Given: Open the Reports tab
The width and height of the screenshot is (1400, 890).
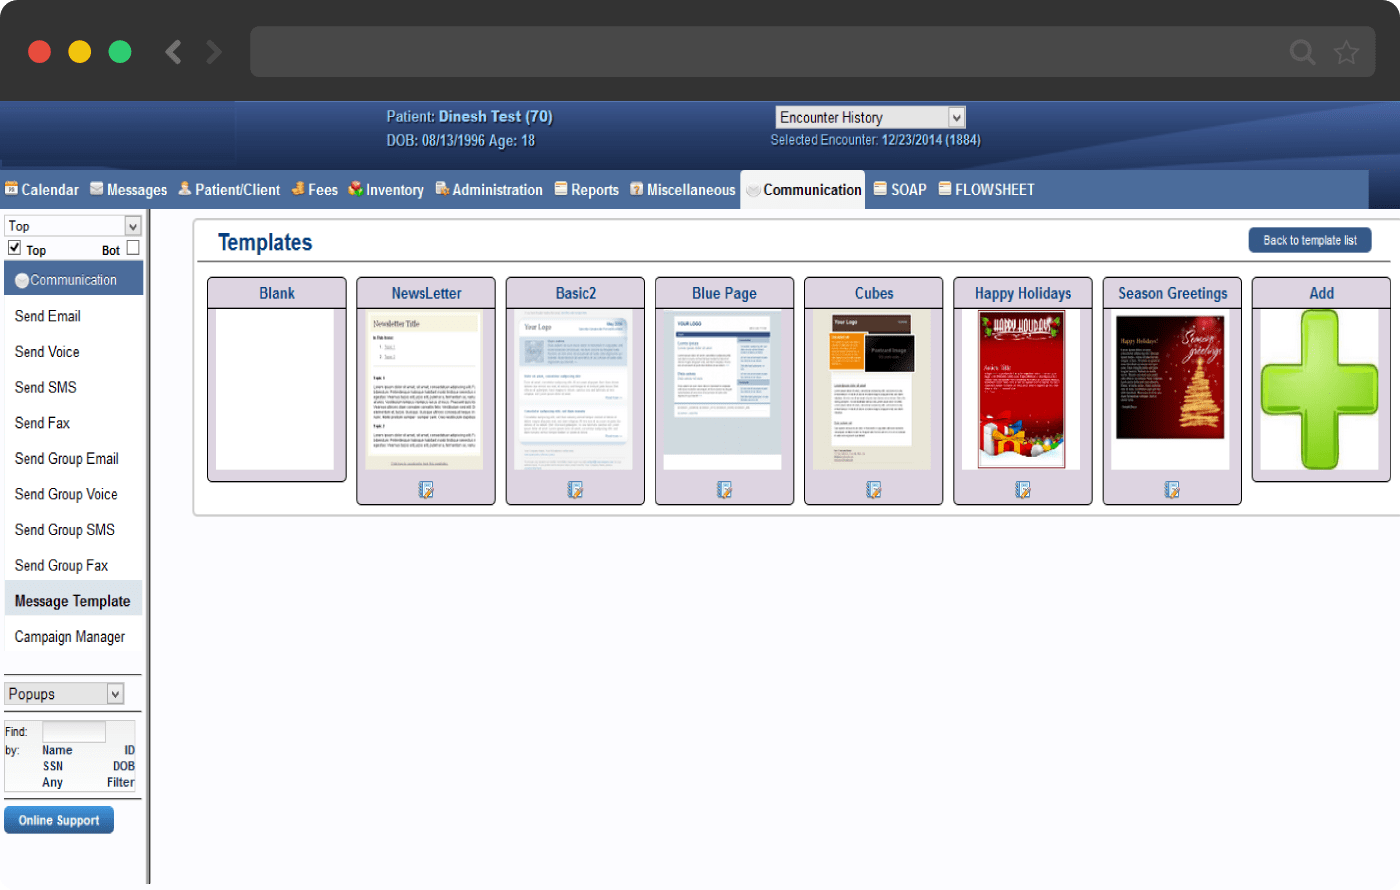Looking at the screenshot, I should pos(587,190).
